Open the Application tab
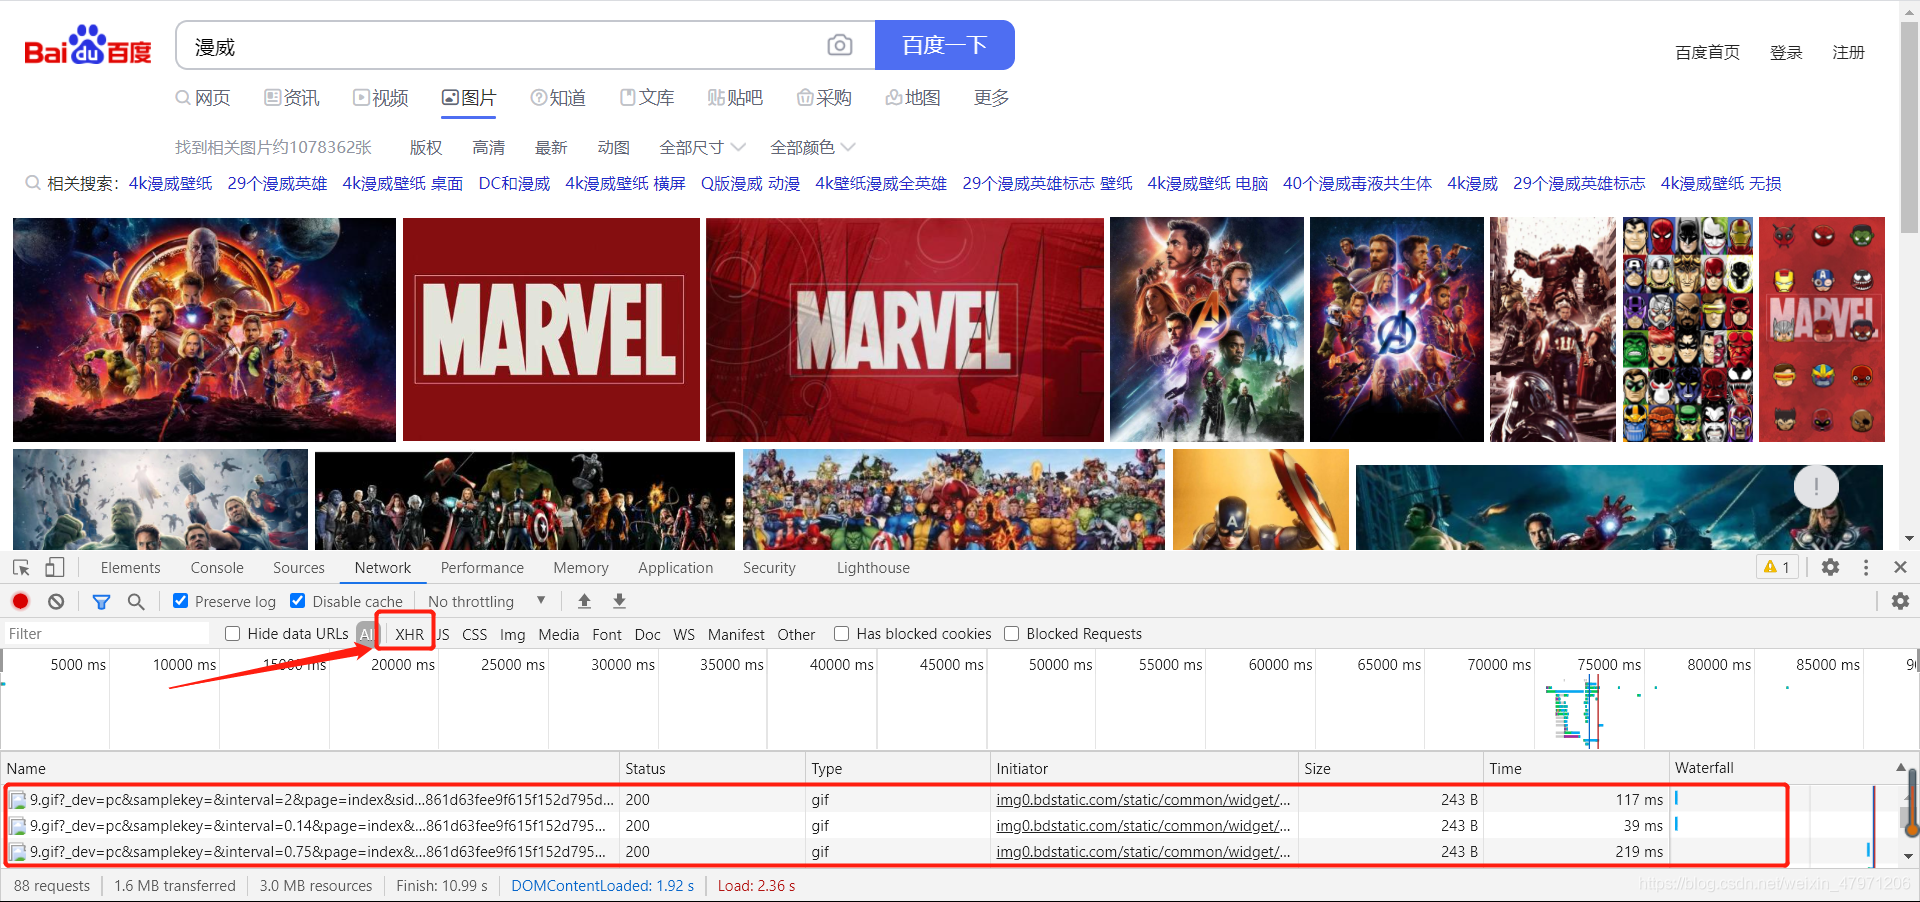1920x902 pixels. pos(676,568)
